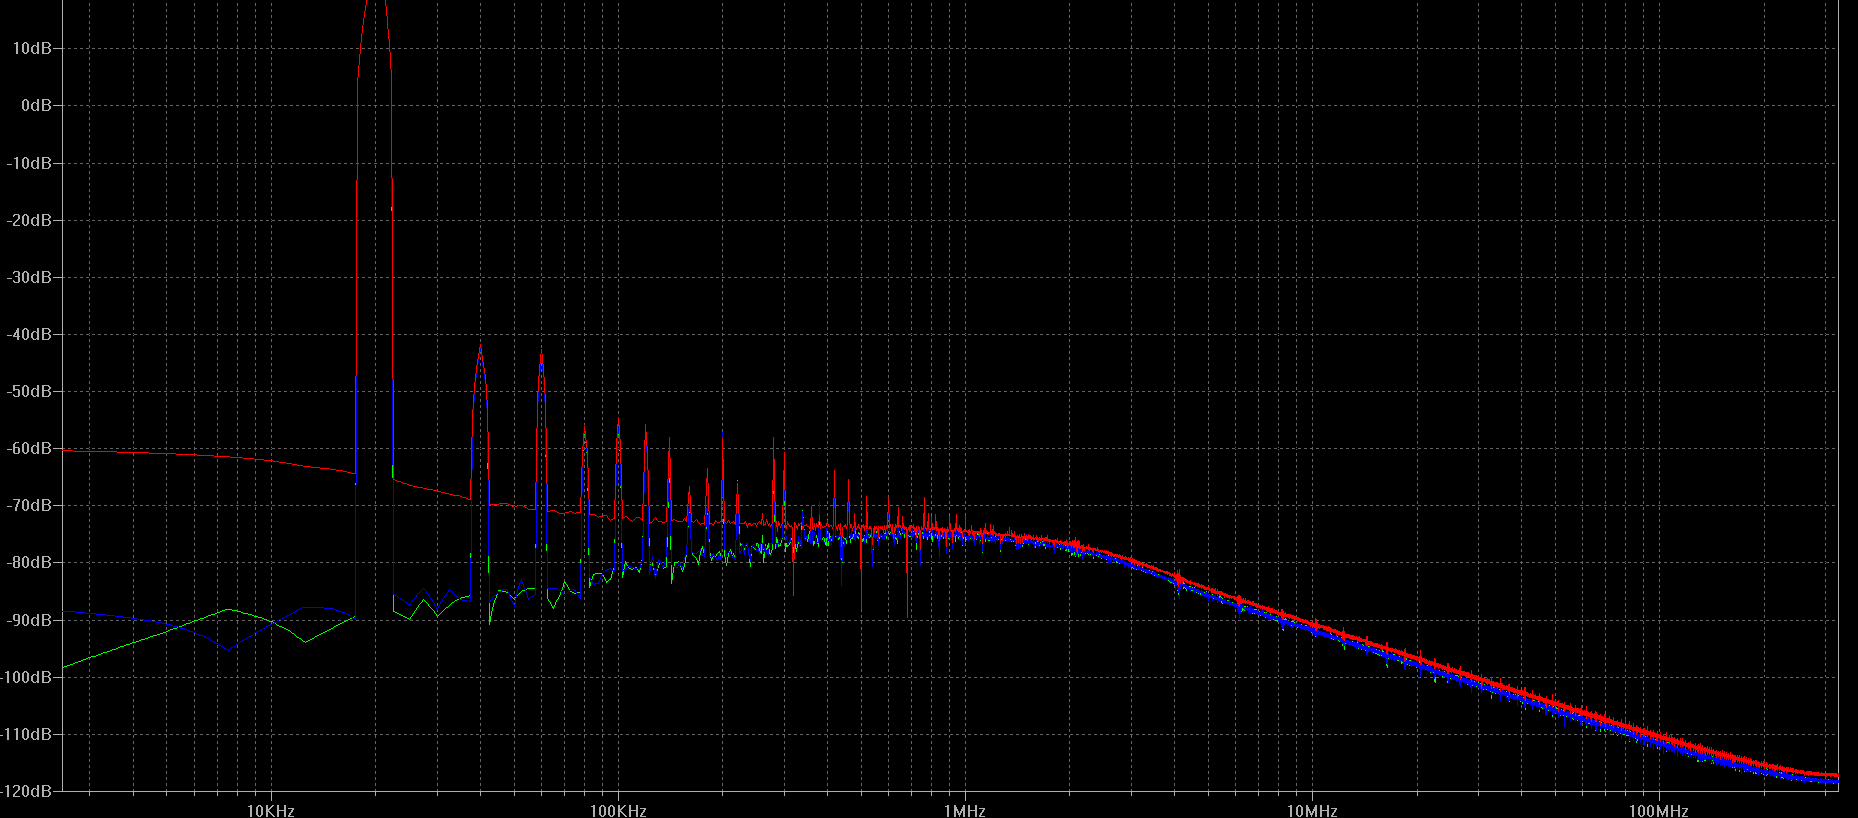This screenshot has width=1858, height=818.
Task: Click the -90dB axis label
Action: 29,620
